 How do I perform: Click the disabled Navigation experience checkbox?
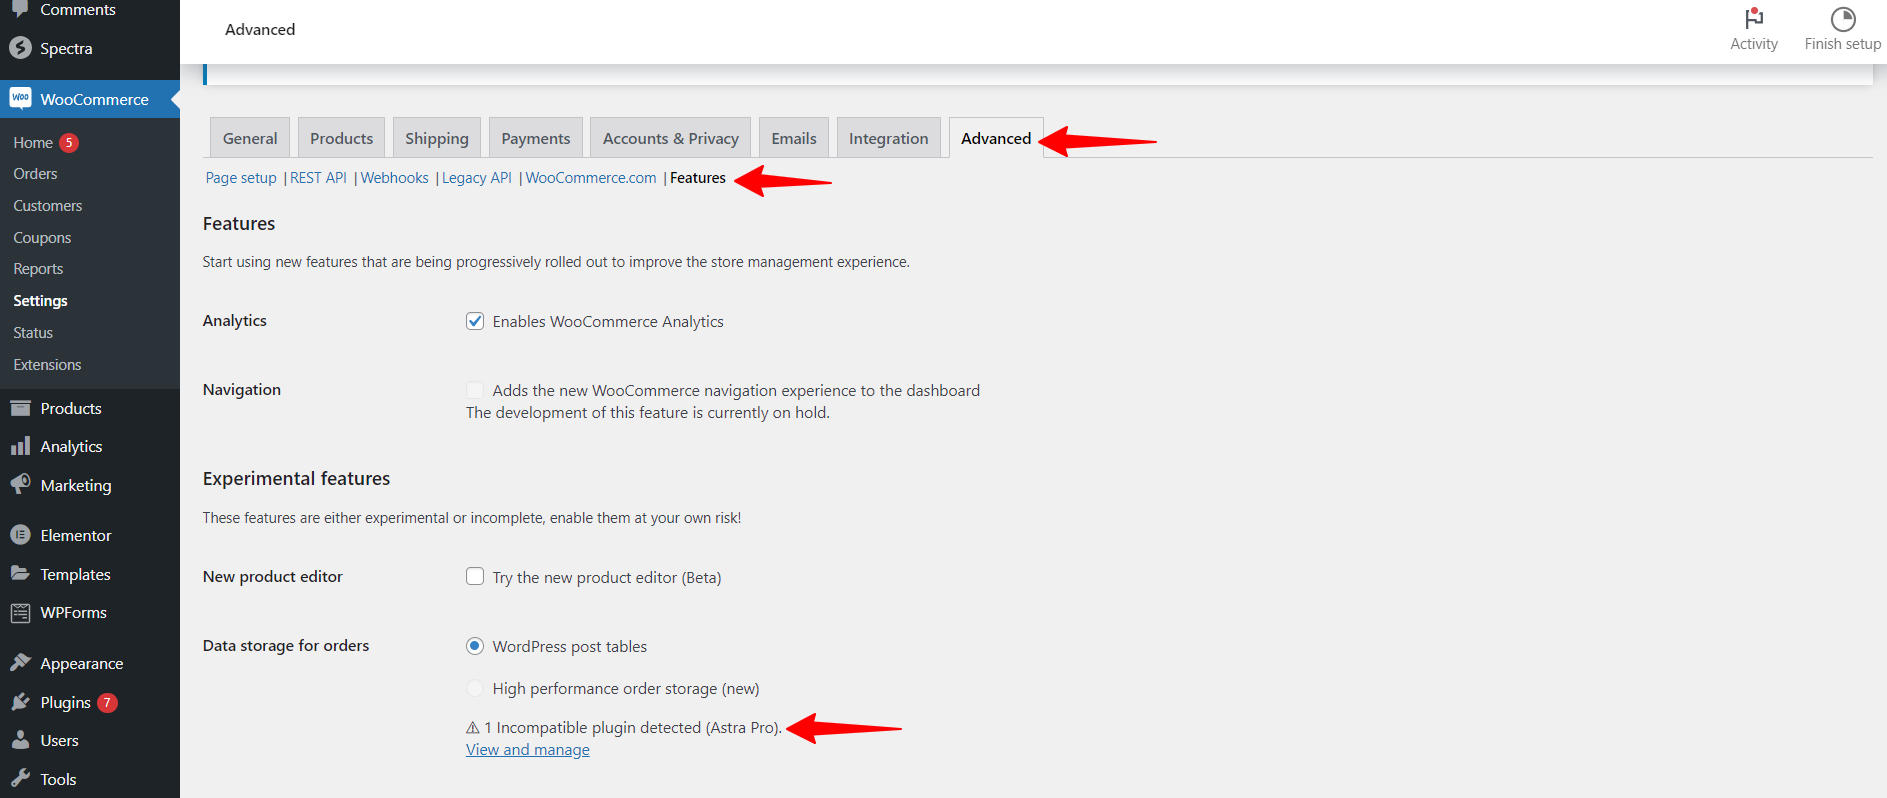click(475, 390)
